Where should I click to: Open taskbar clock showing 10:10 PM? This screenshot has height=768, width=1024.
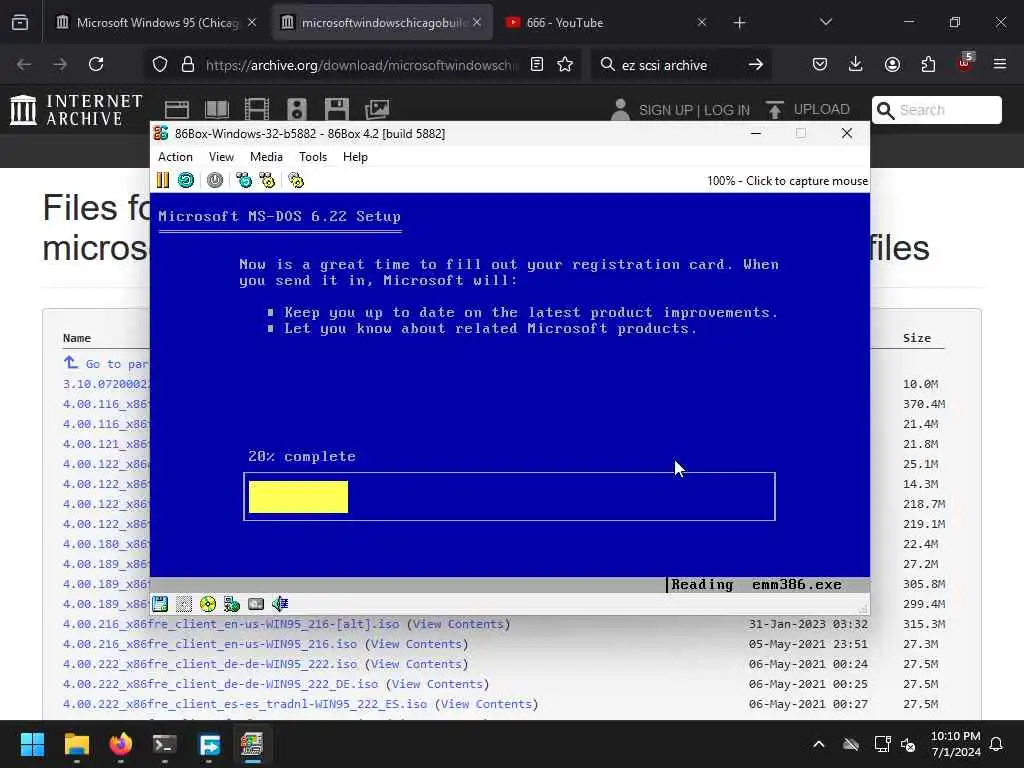(x=955, y=744)
